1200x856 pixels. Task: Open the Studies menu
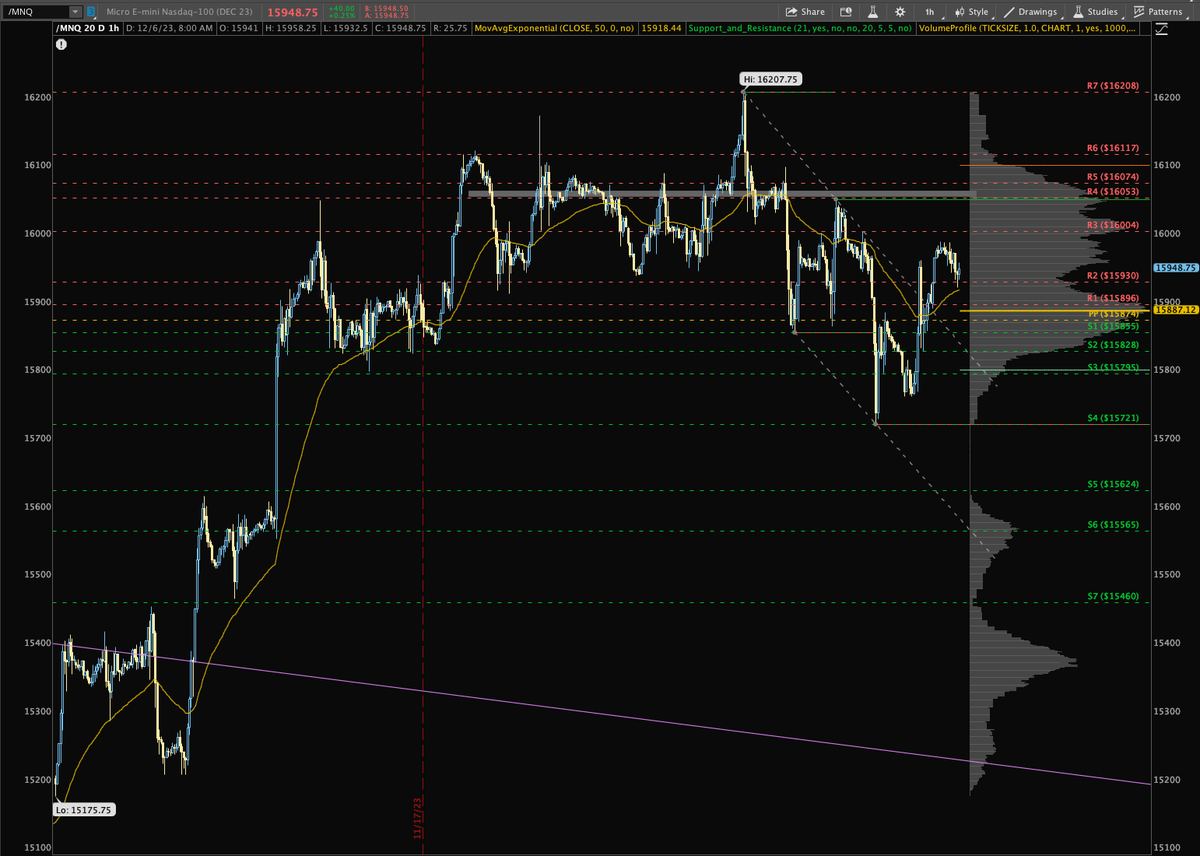click(1096, 11)
